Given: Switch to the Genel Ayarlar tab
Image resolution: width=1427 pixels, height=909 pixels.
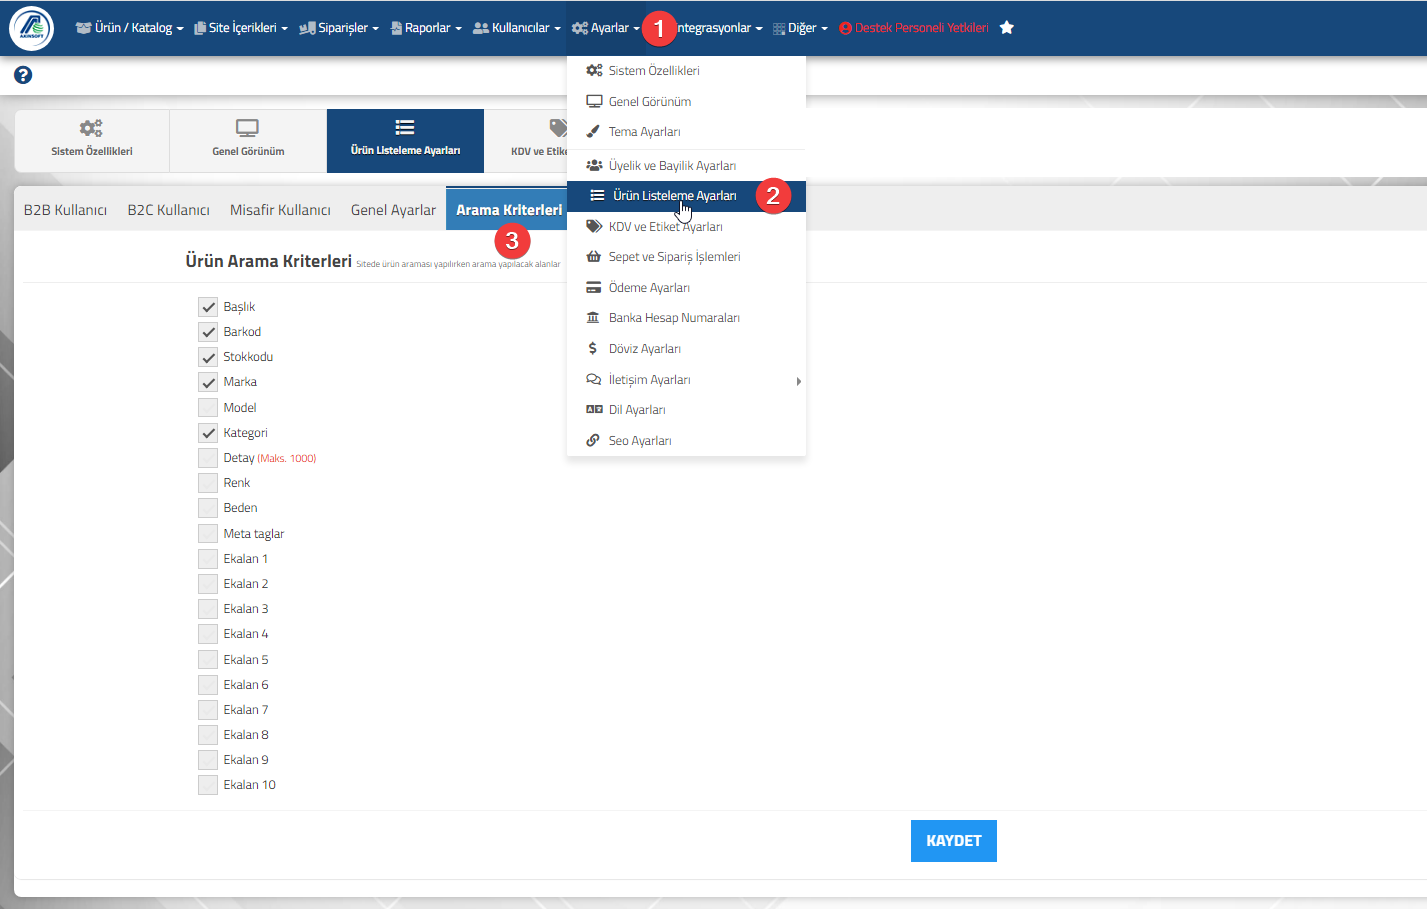Looking at the screenshot, I should [393, 210].
